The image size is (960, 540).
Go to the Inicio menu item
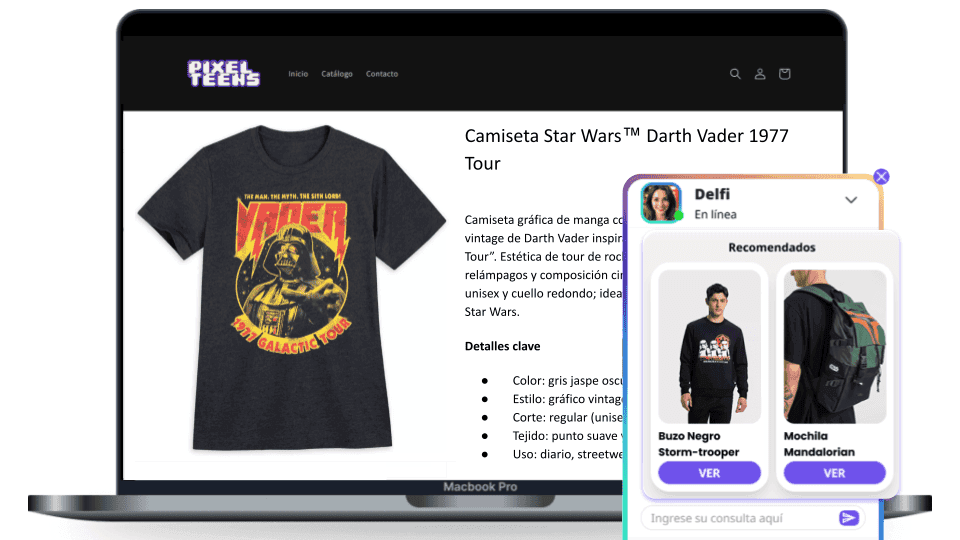tap(298, 74)
